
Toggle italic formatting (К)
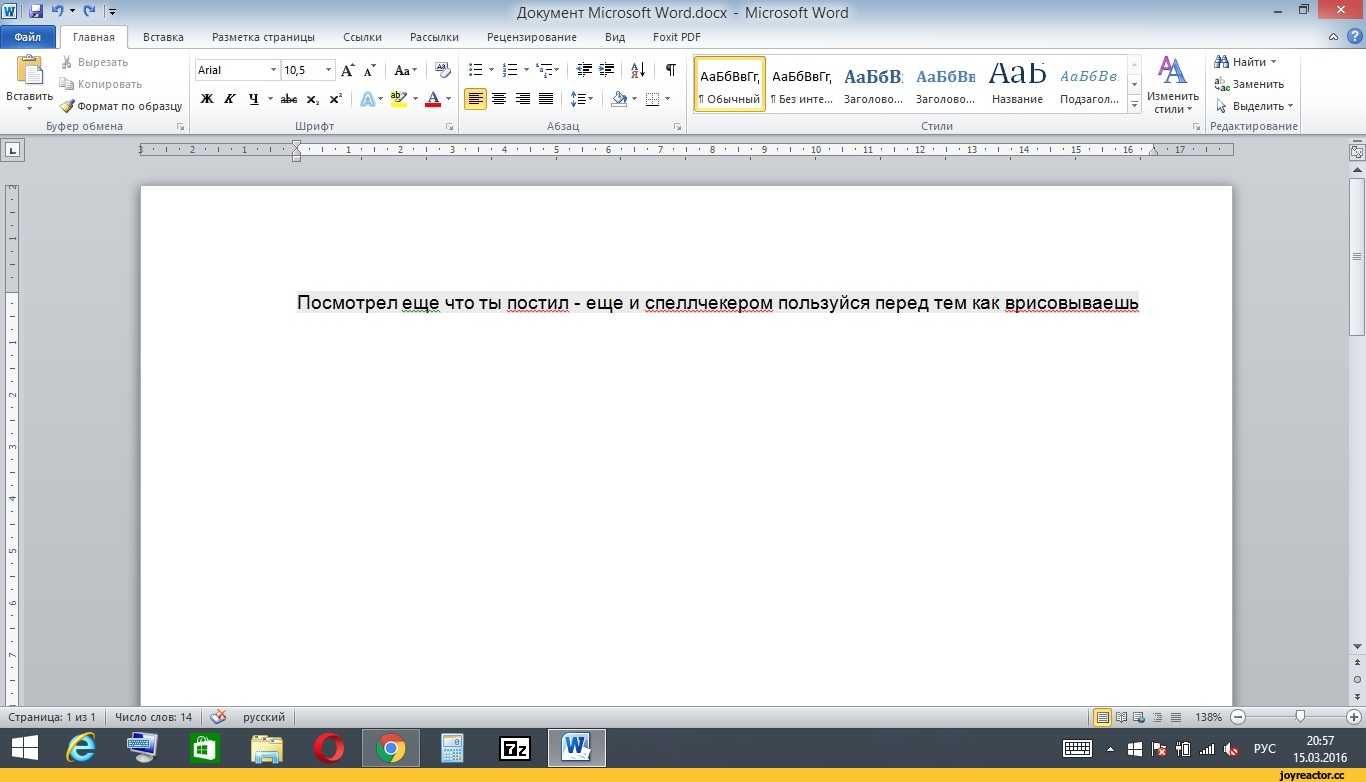click(x=230, y=99)
